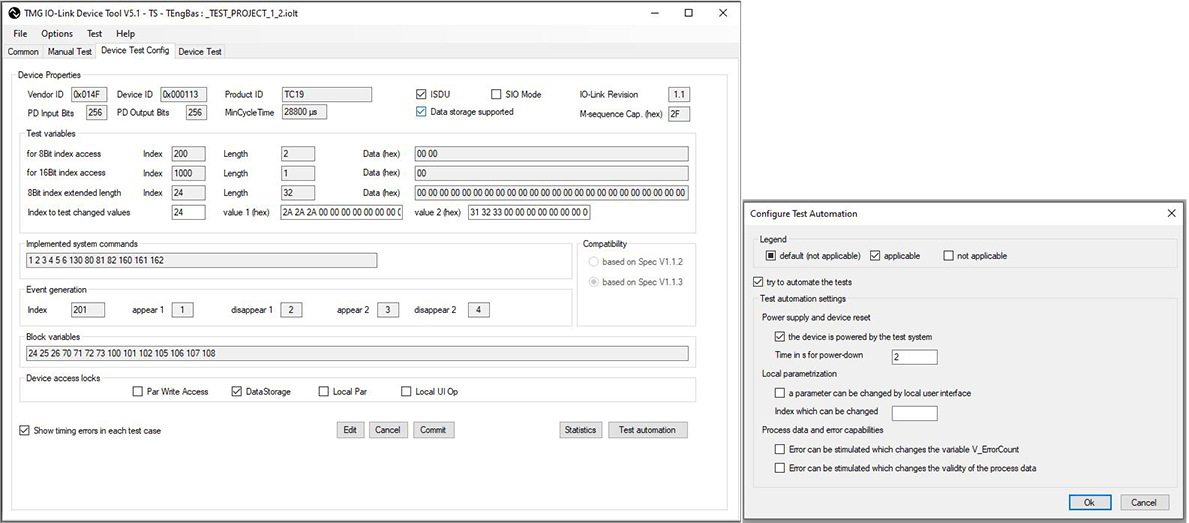The height and width of the screenshot is (523, 1189).
Task: Open the File menu
Action: click(x=20, y=33)
